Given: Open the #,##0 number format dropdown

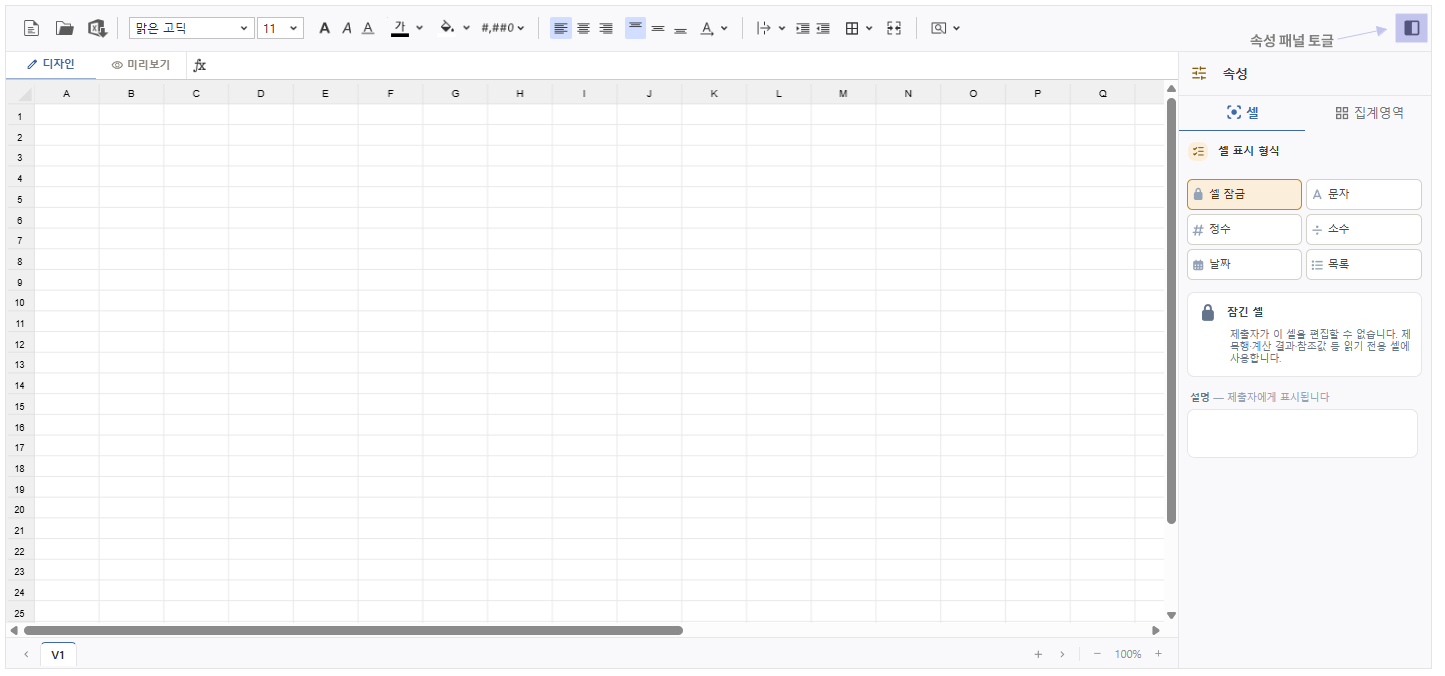Looking at the screenshot, I should coord(503,28).
